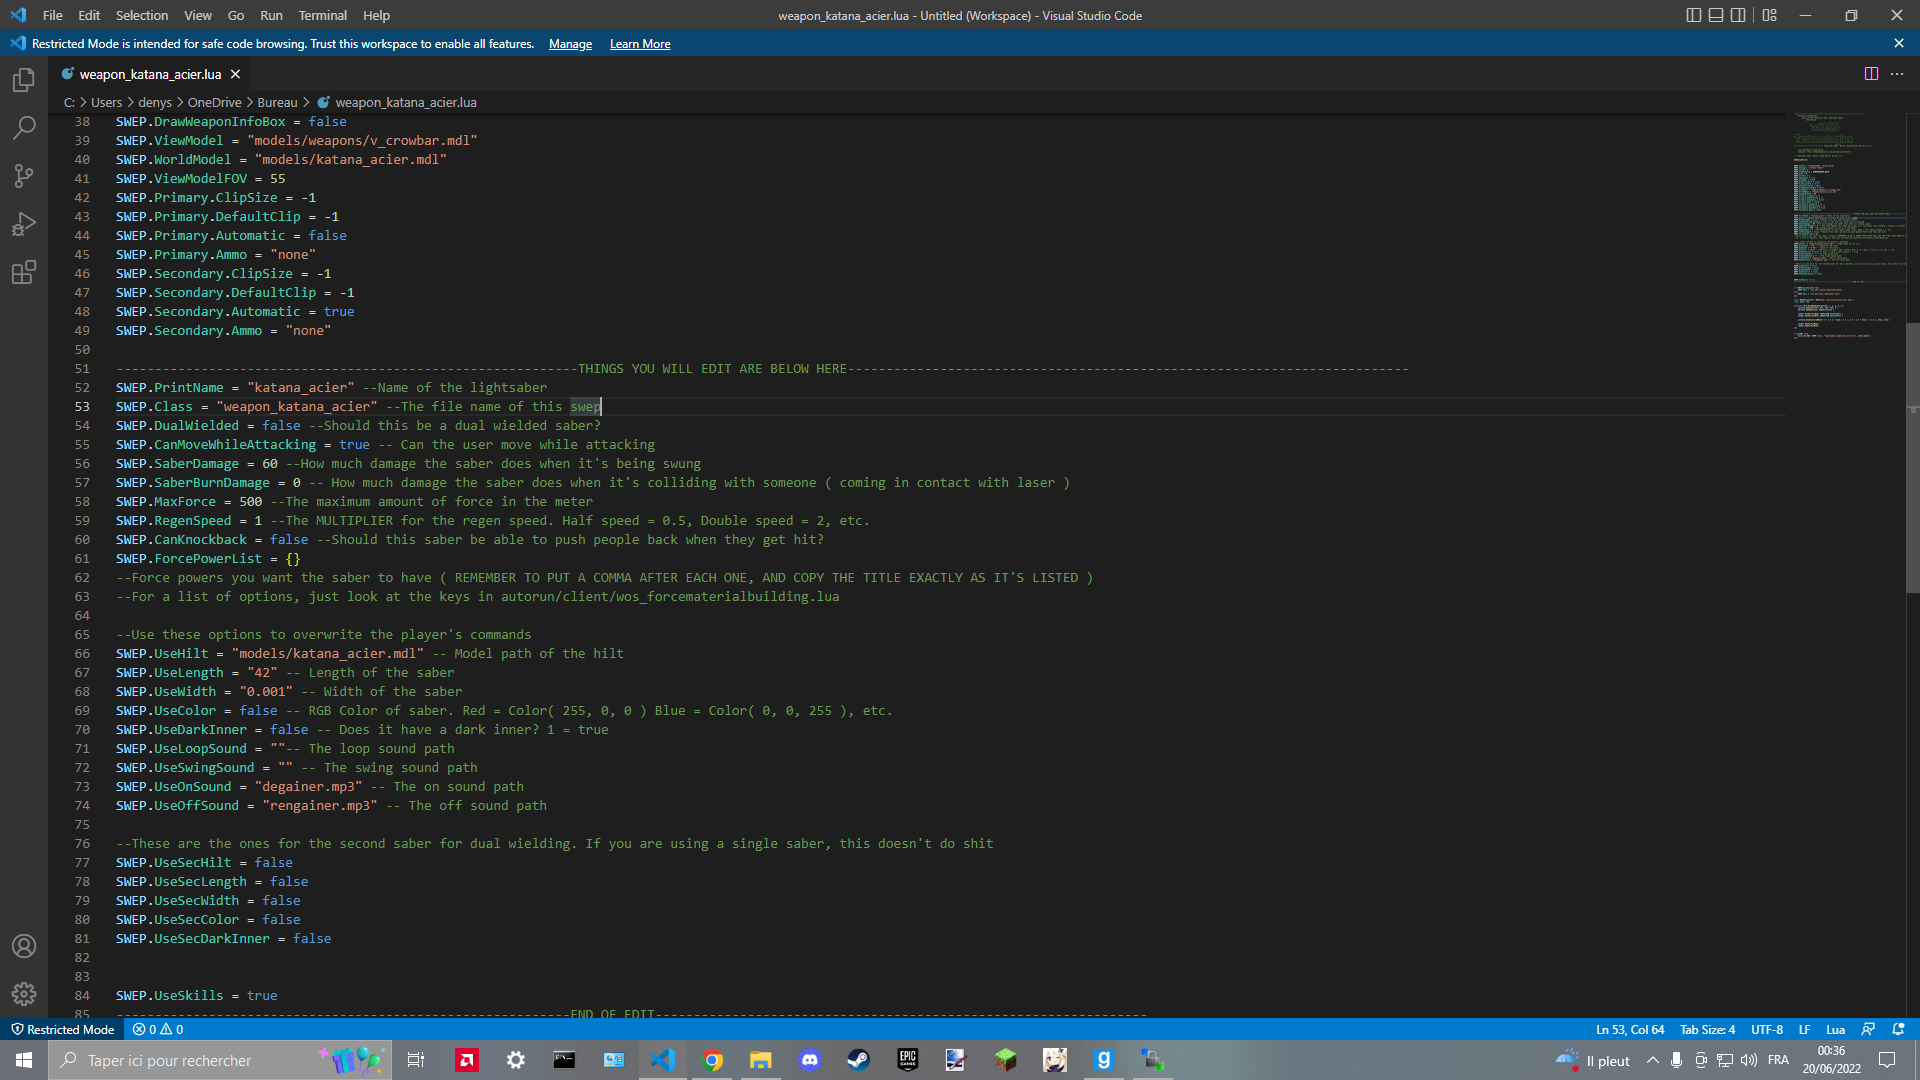Image resolution: width=1920 pixels, height=1080 pixels.
Task: Change UTF-8 file encoding
Action: [1767, 1029]
